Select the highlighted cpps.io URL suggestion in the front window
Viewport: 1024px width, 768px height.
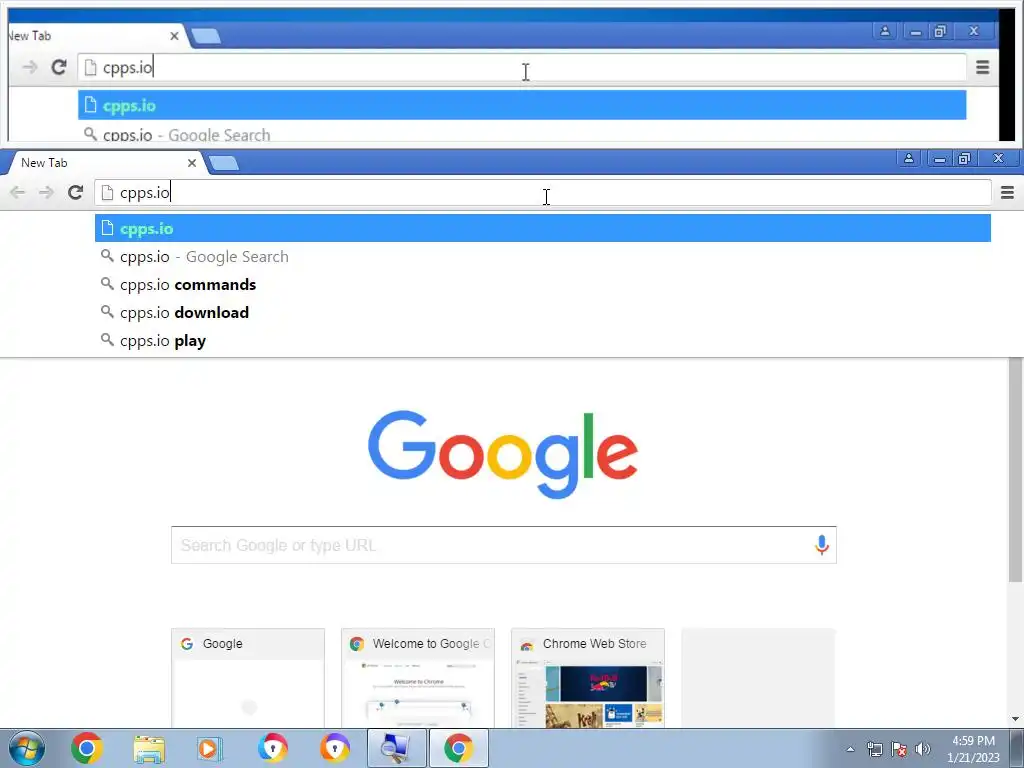pyautogui.click(x=543, y=229)
